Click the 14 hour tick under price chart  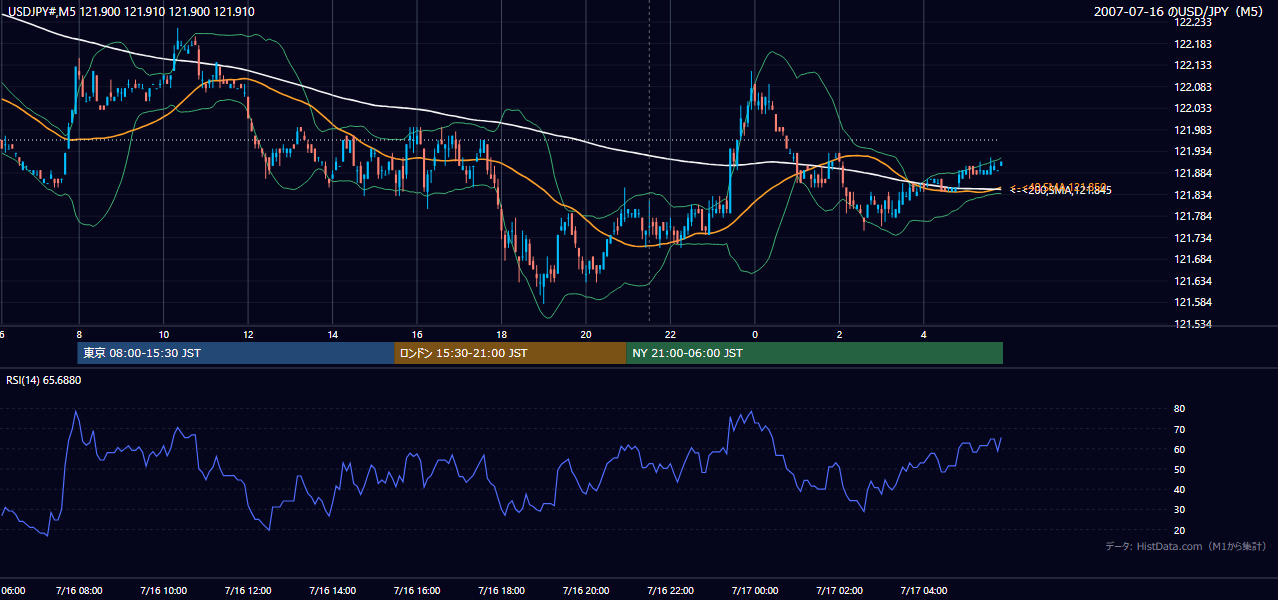pyautogui.click(x=332, y=334)
